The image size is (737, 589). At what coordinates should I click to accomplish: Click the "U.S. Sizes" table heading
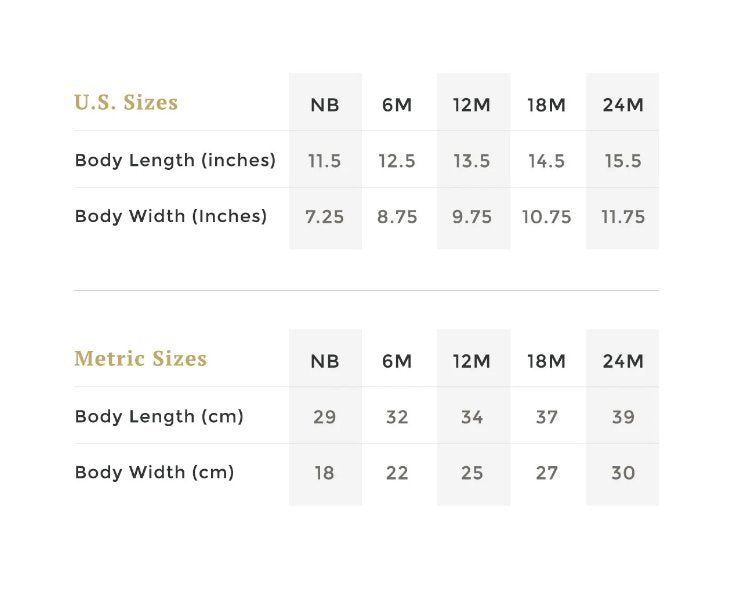[x=126, y=103]
